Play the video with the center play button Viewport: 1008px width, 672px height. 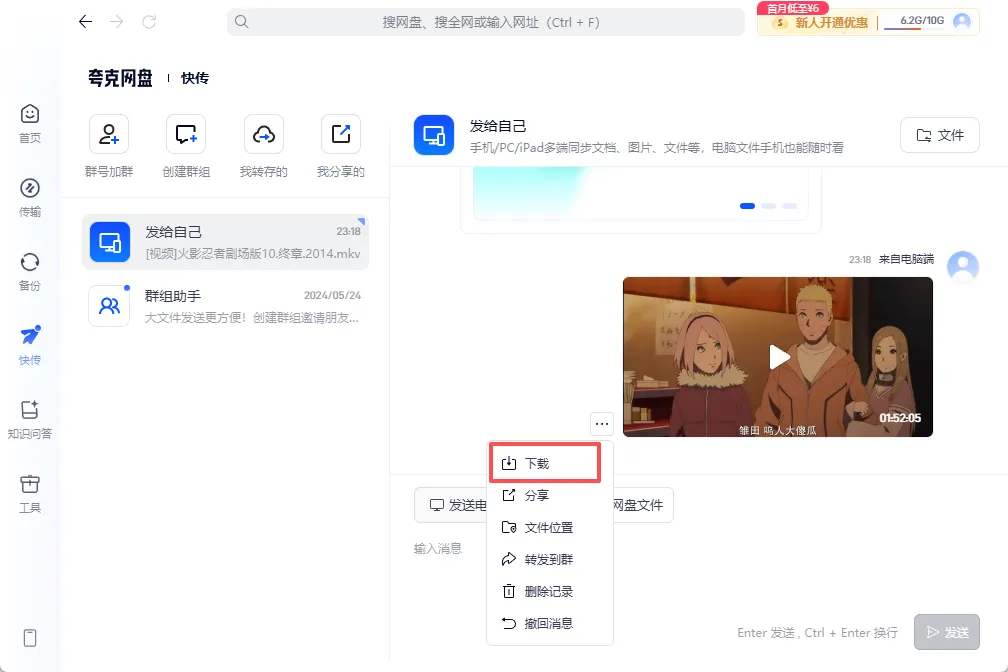pos(778,357)
